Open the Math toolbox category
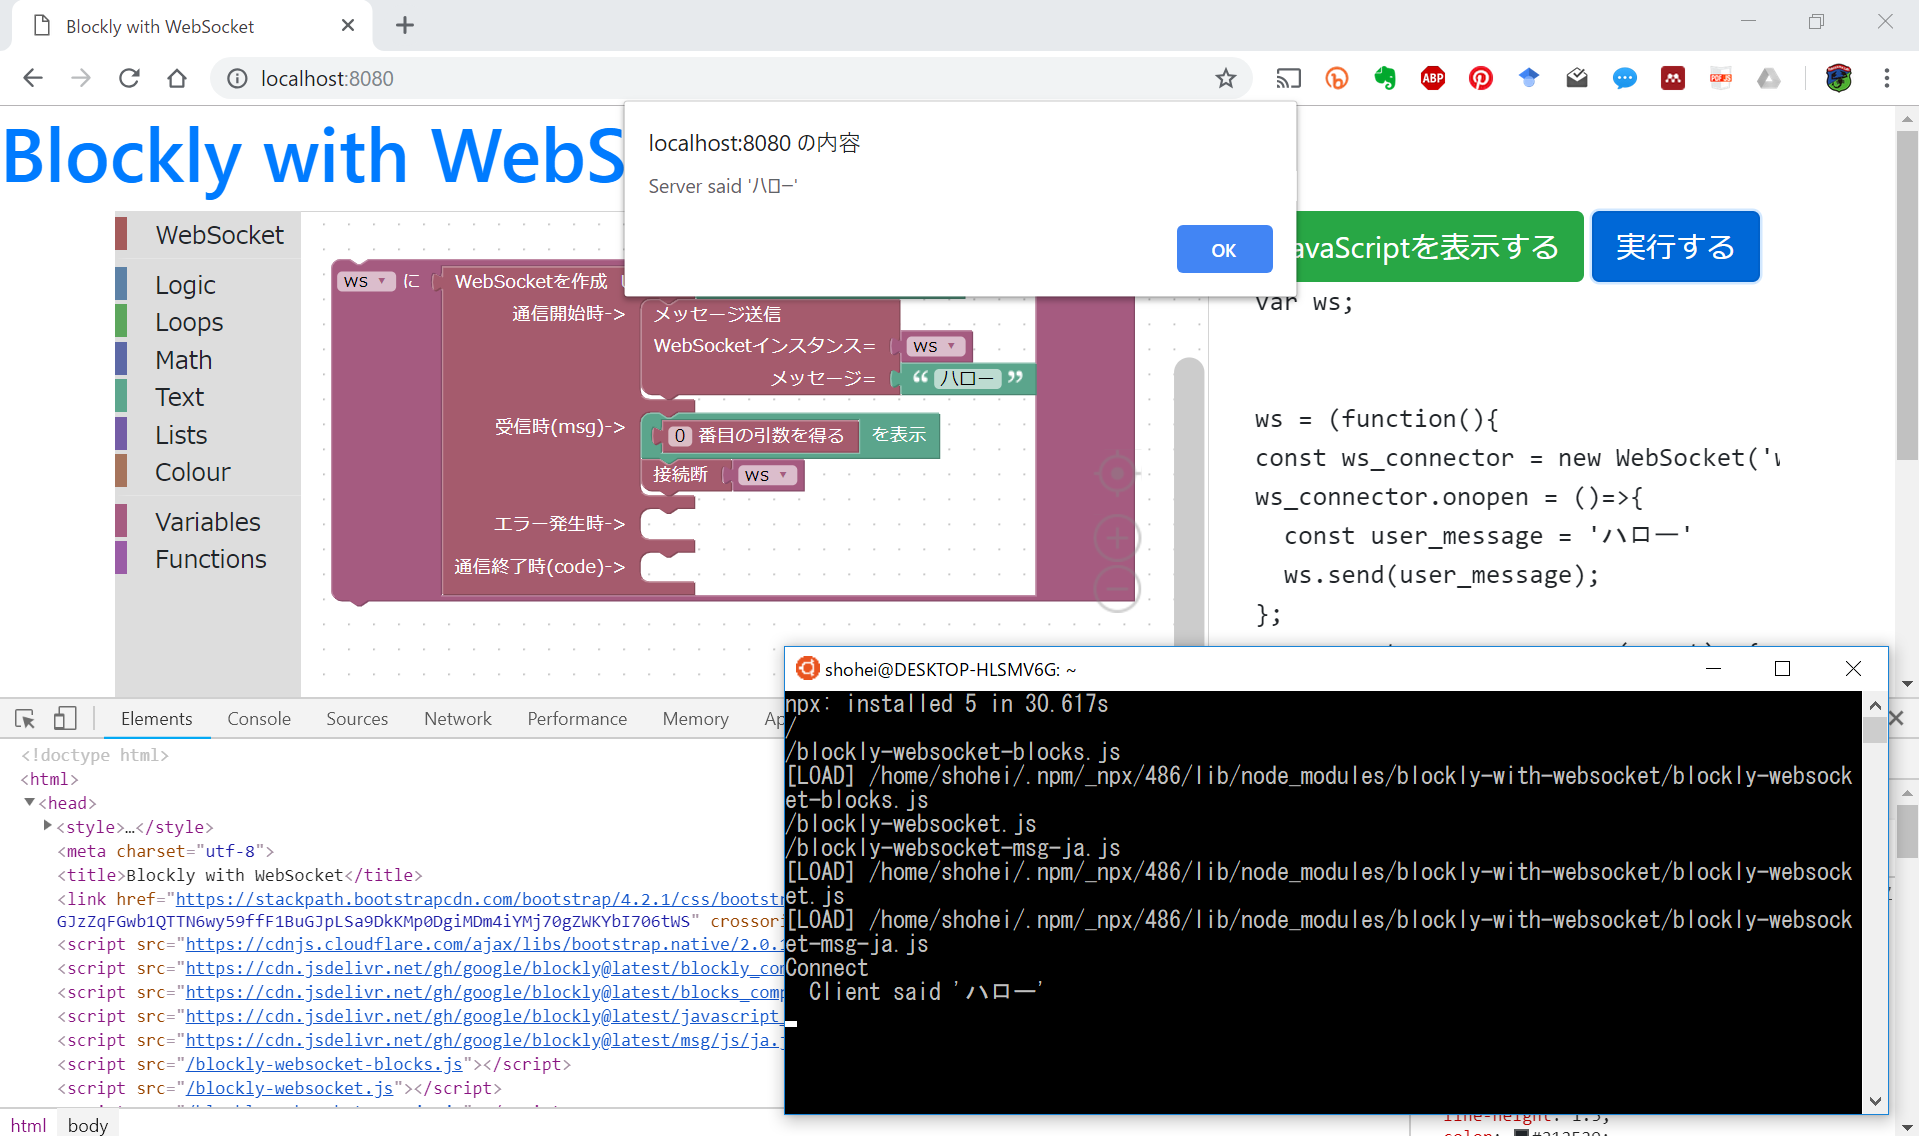The width and height of the screenshot is (1919, 1136). pyautogui.click(x=208, y=360)
